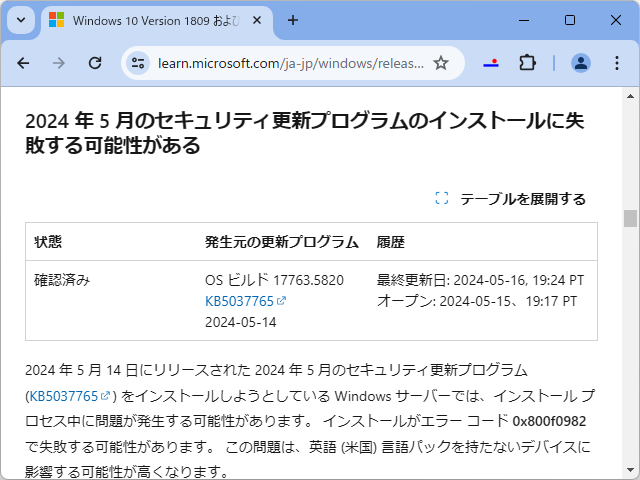This screenshot has width=640, height=480.
Task: Open the Chrome profile avatar
Action: (581, 63)
